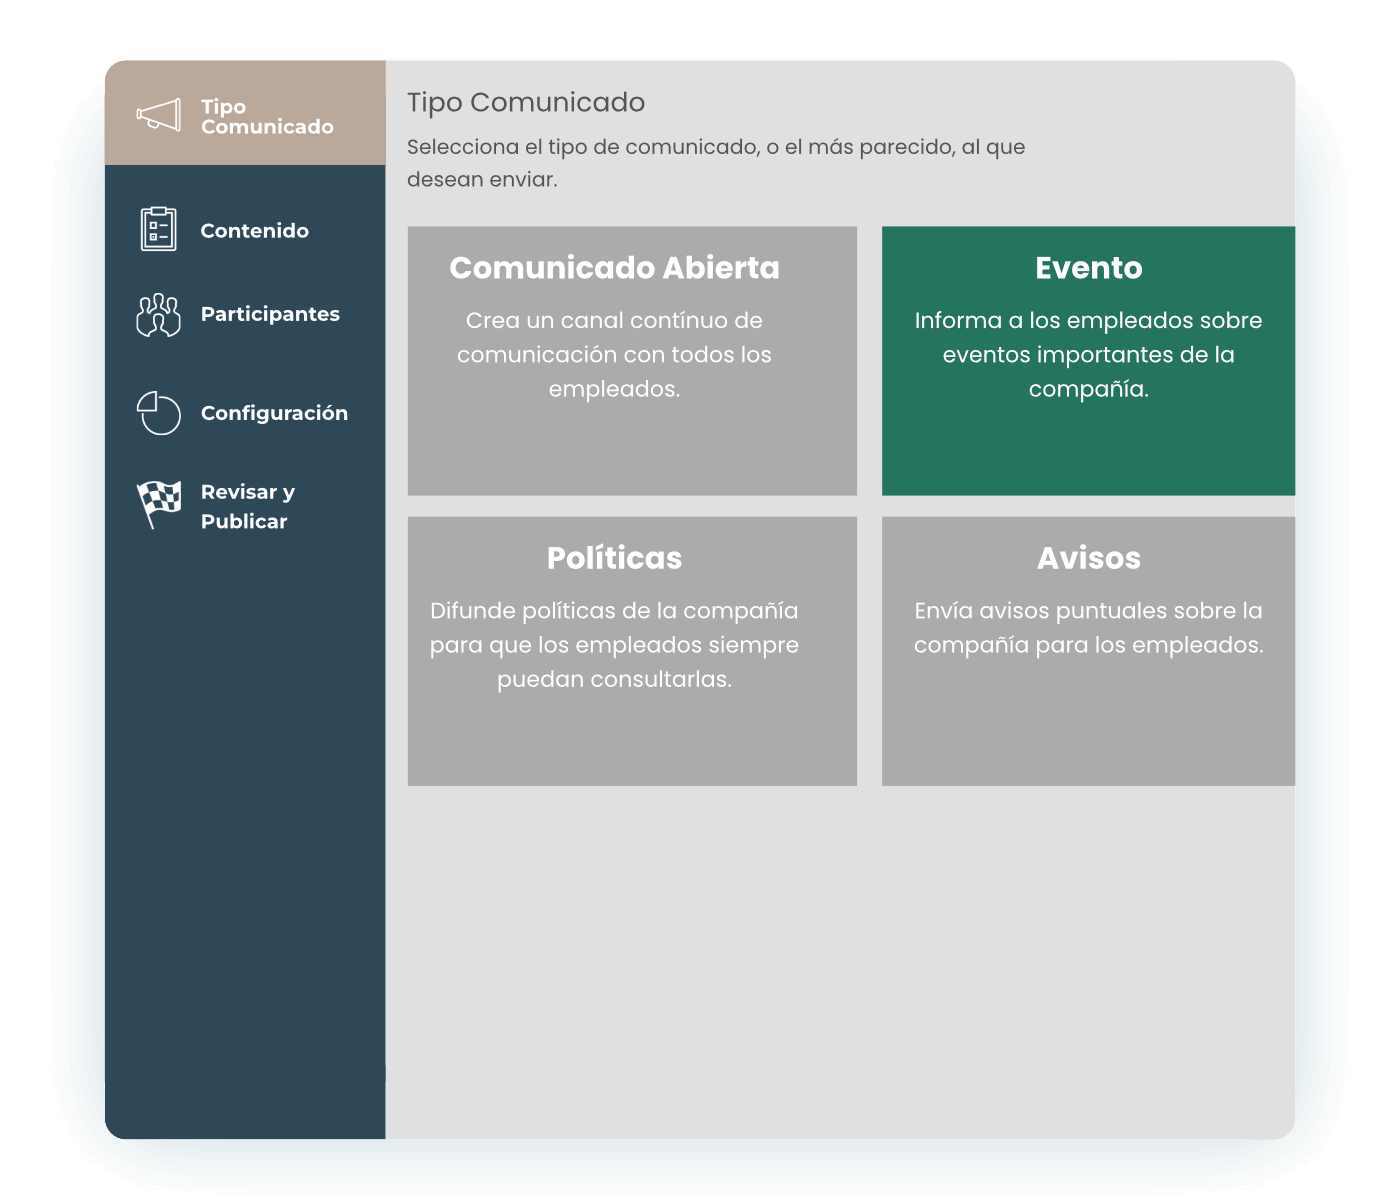Click 'Difunde políticas de la compañía' description
Viewport: 1400px width, 1200px height.
[x=614, y=645]
